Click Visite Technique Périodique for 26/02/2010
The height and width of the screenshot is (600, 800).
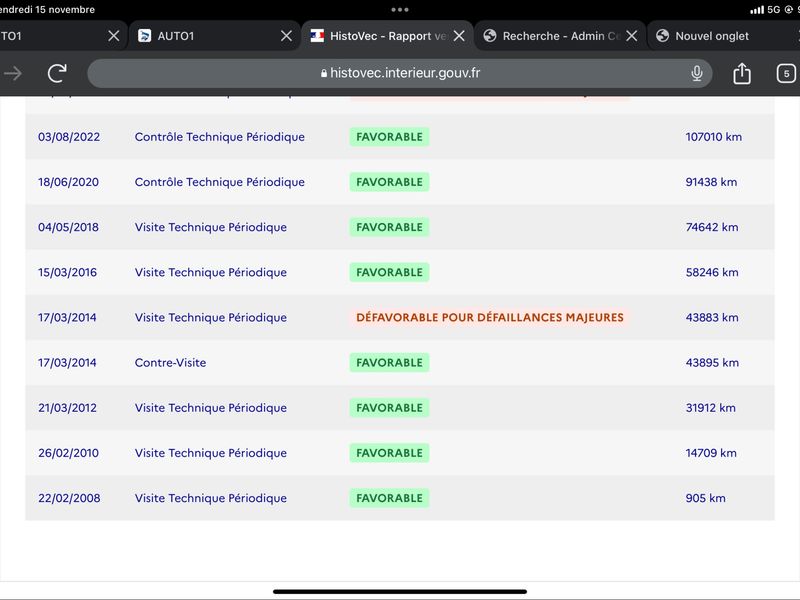211,453
